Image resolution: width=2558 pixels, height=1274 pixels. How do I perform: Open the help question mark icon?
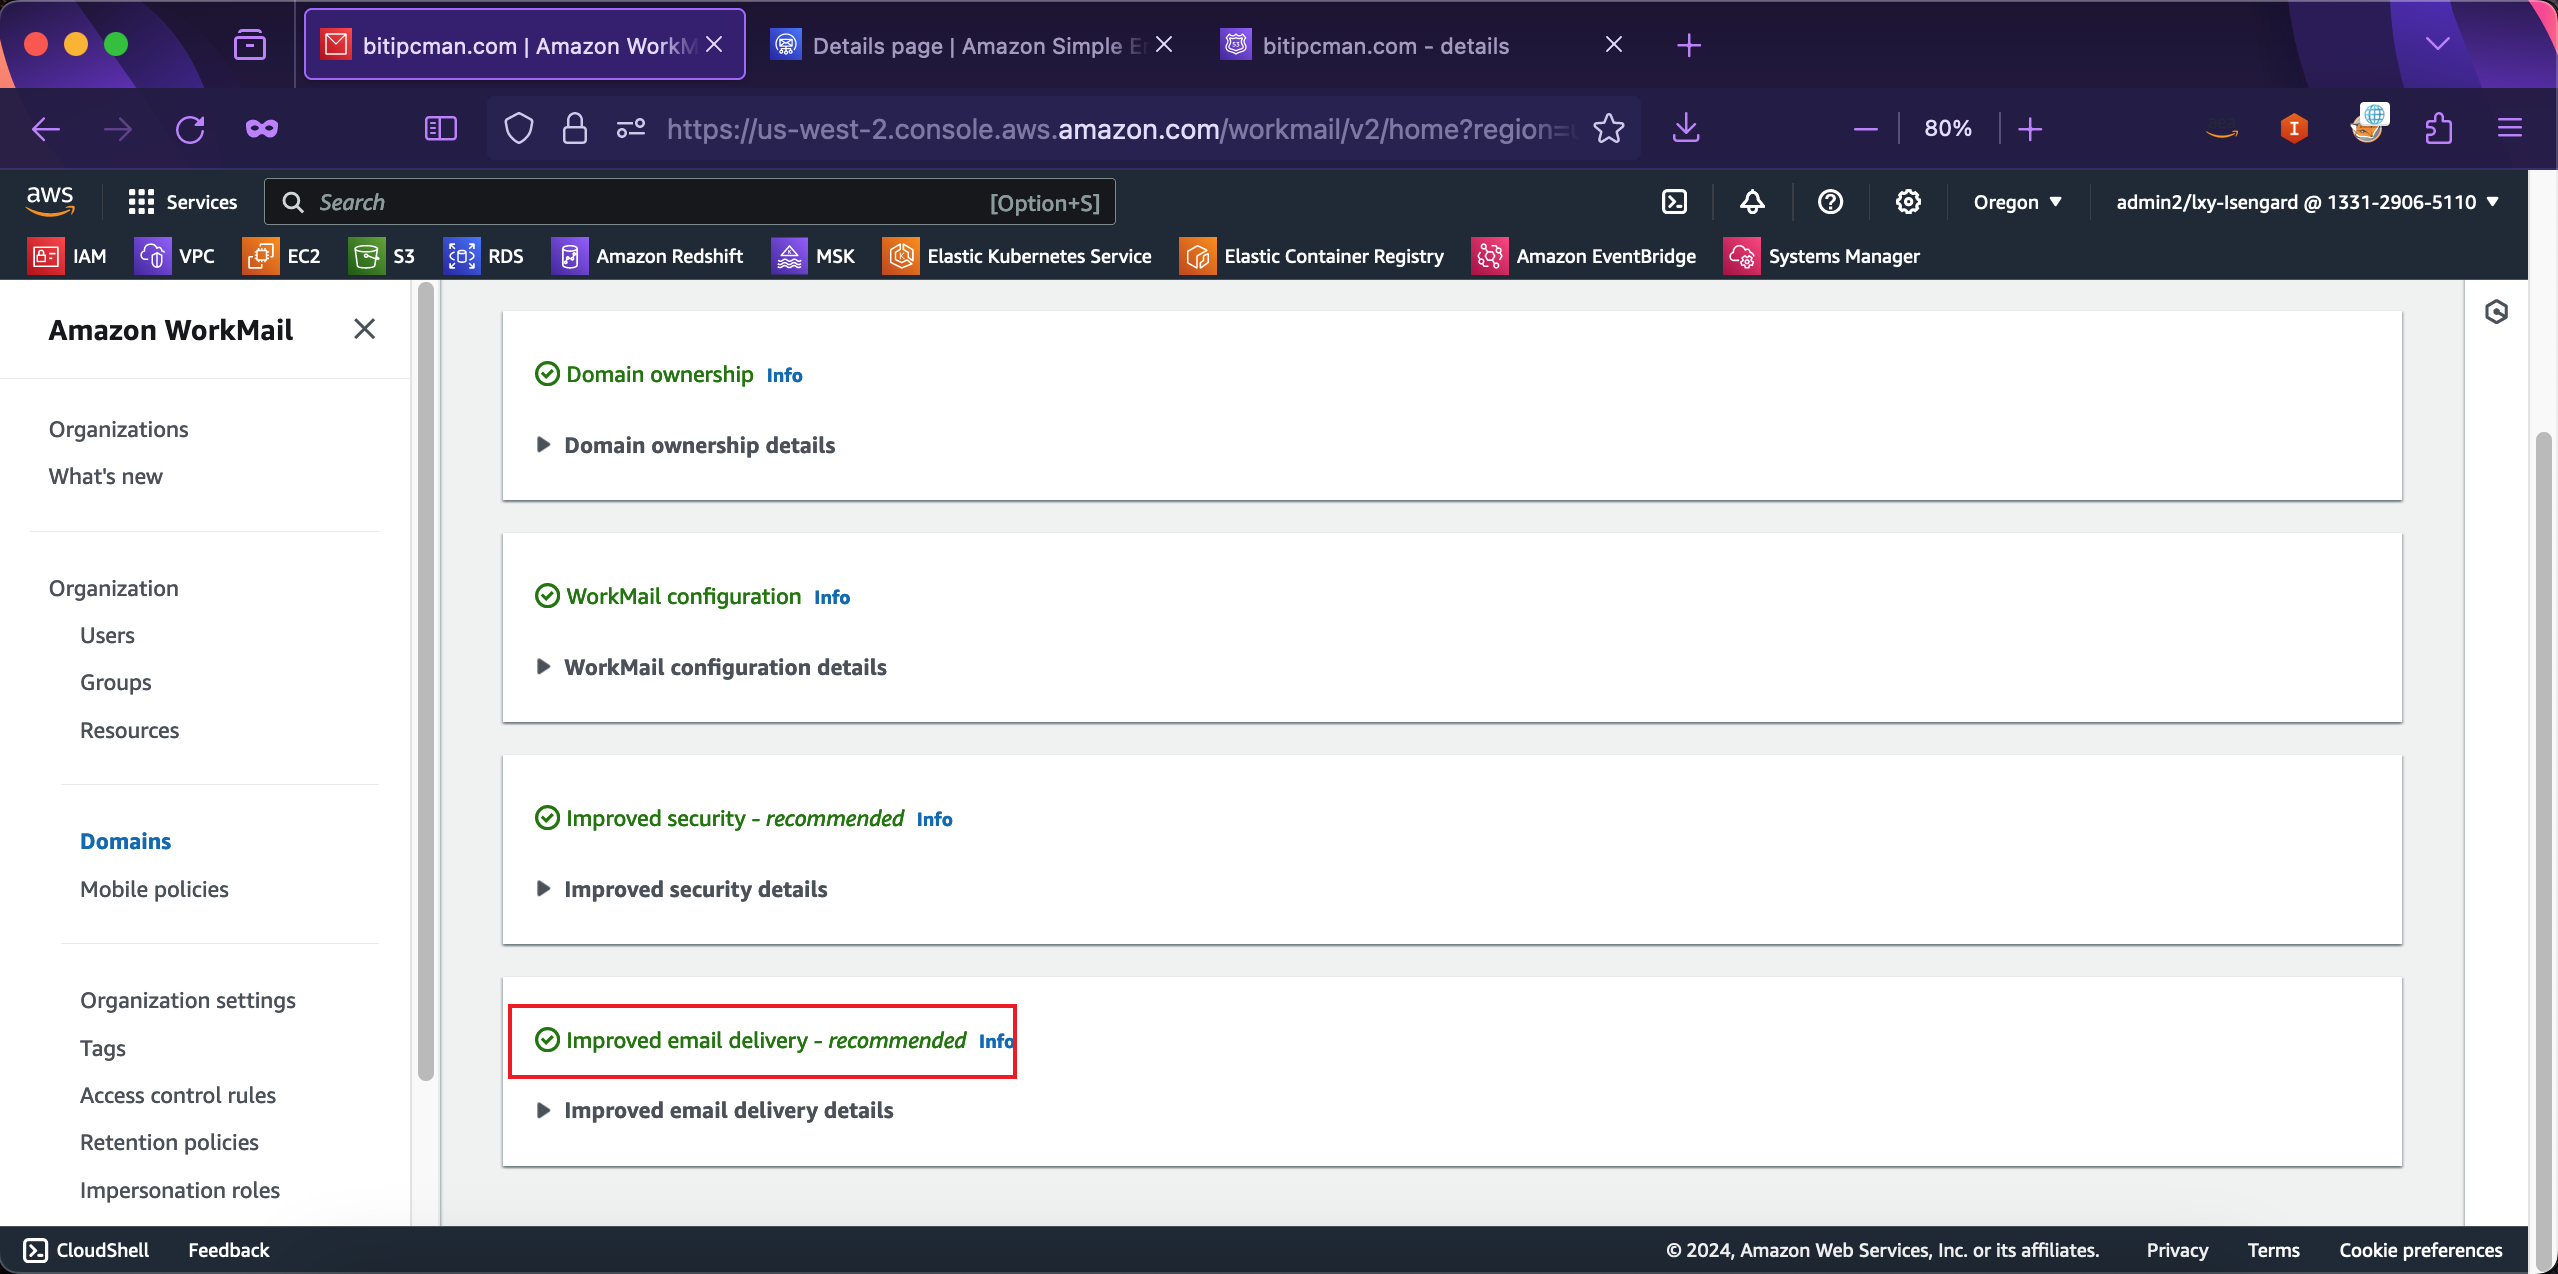pyautogui.click(x=1830, y=202)
